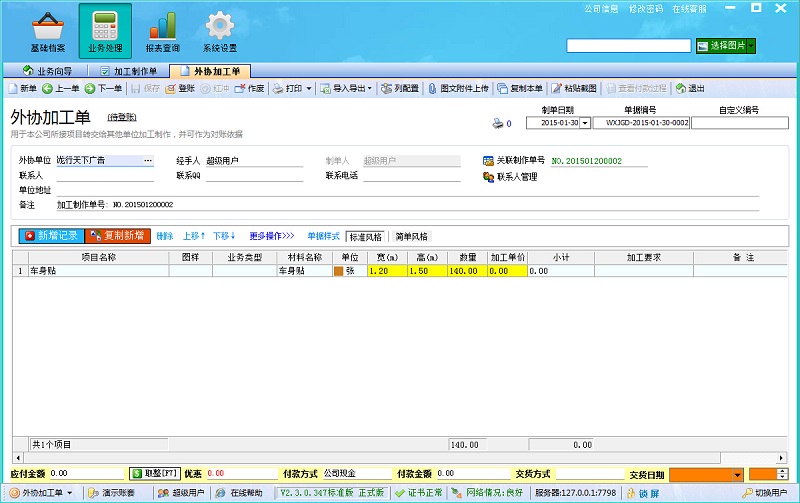Click the 更多操作>>> link

click(271, 237)
